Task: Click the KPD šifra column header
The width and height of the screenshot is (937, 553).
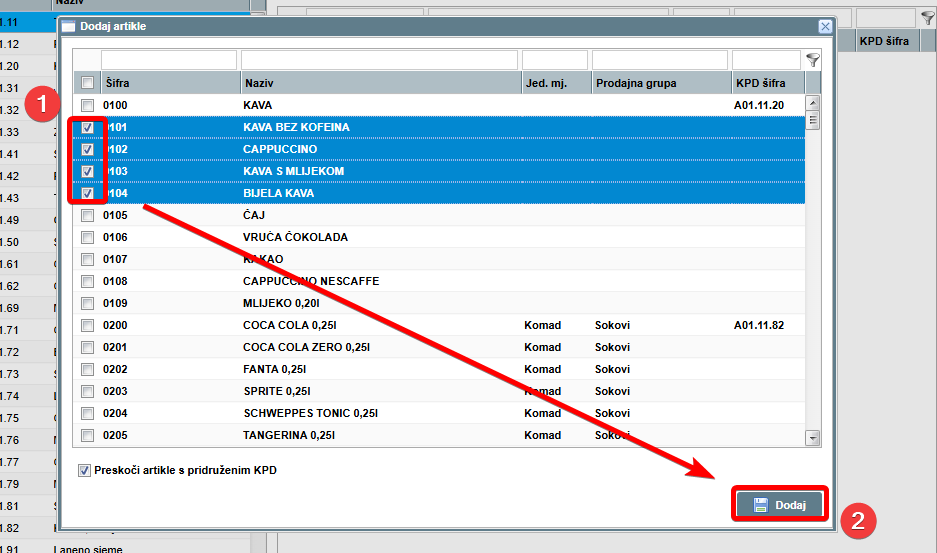Action: click(766, 83)
